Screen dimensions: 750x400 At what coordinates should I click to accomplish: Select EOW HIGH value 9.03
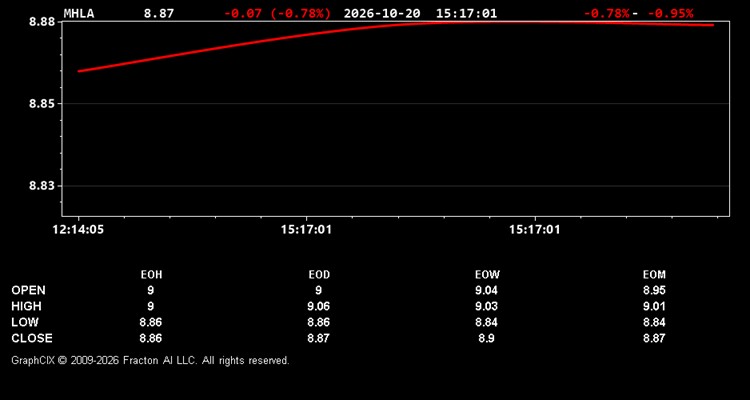click(x=486, y=306)
